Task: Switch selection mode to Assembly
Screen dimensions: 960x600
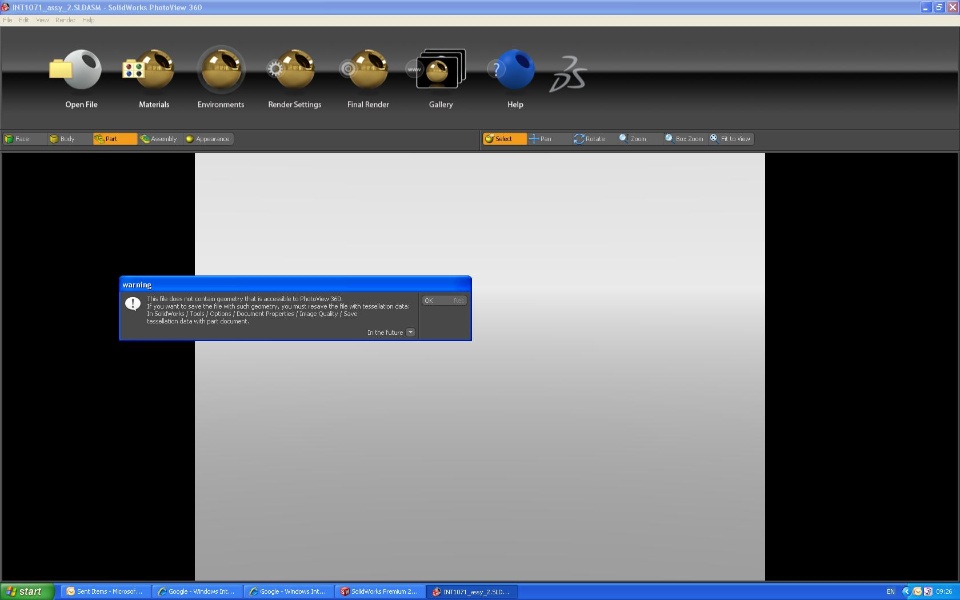Action: click(x=159, y=139)
